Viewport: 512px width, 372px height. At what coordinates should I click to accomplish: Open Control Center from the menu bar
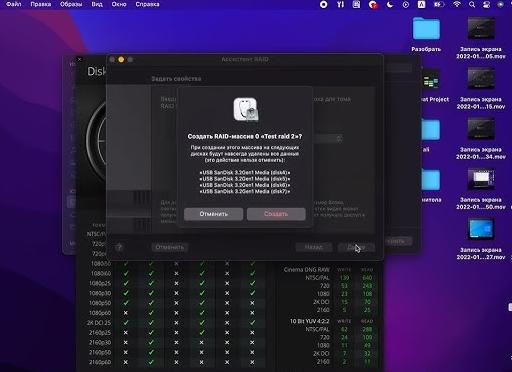coord(486,4)
